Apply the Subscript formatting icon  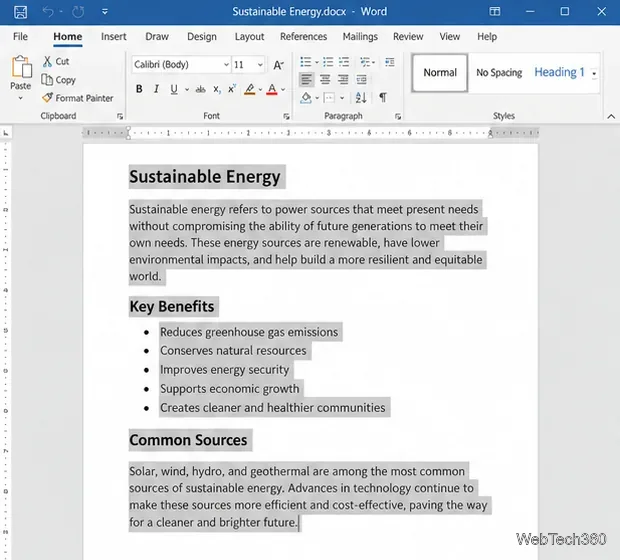[x=217, y=89]
